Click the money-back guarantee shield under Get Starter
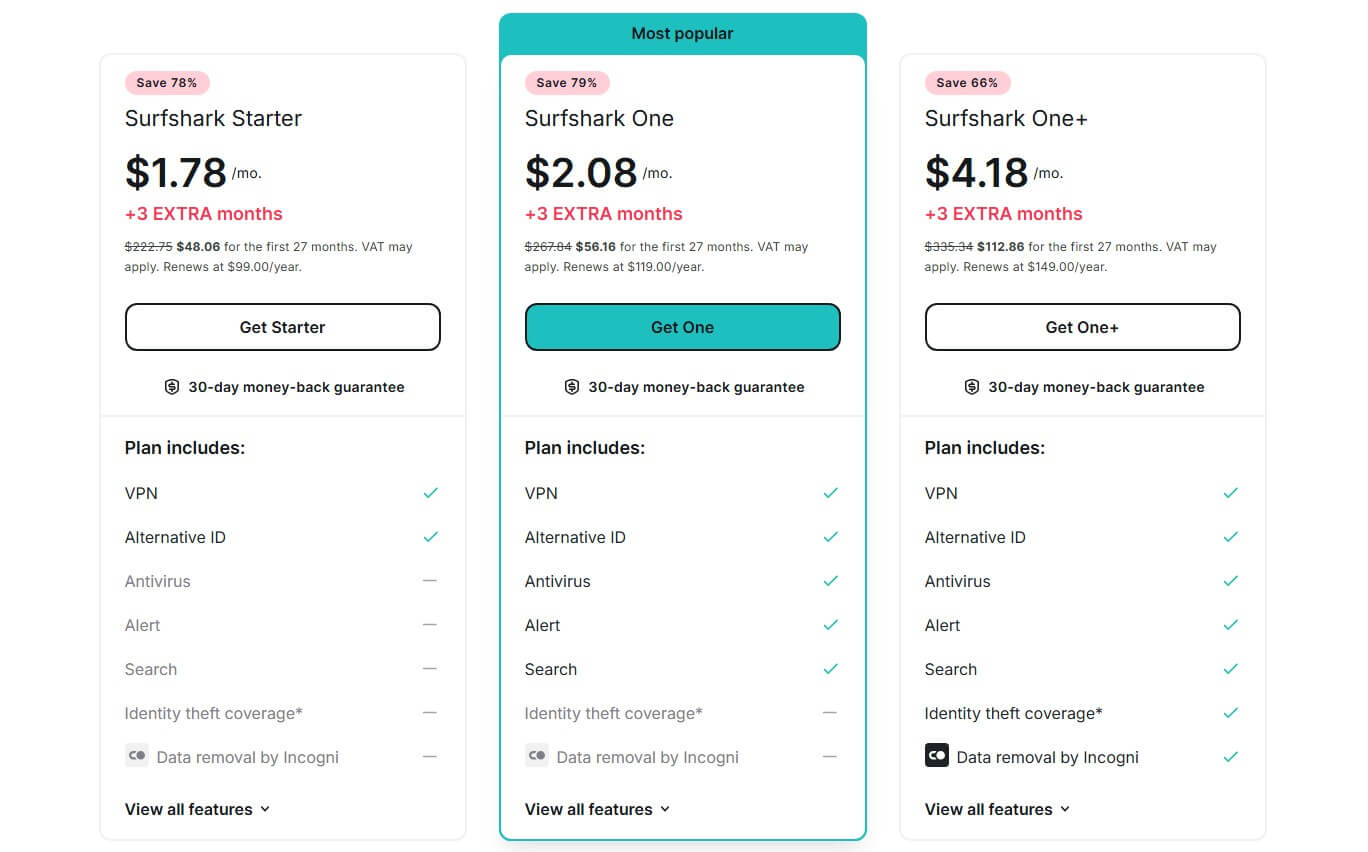The height and width of the screenshot is (852, 1368). click(x=171, y=386)
